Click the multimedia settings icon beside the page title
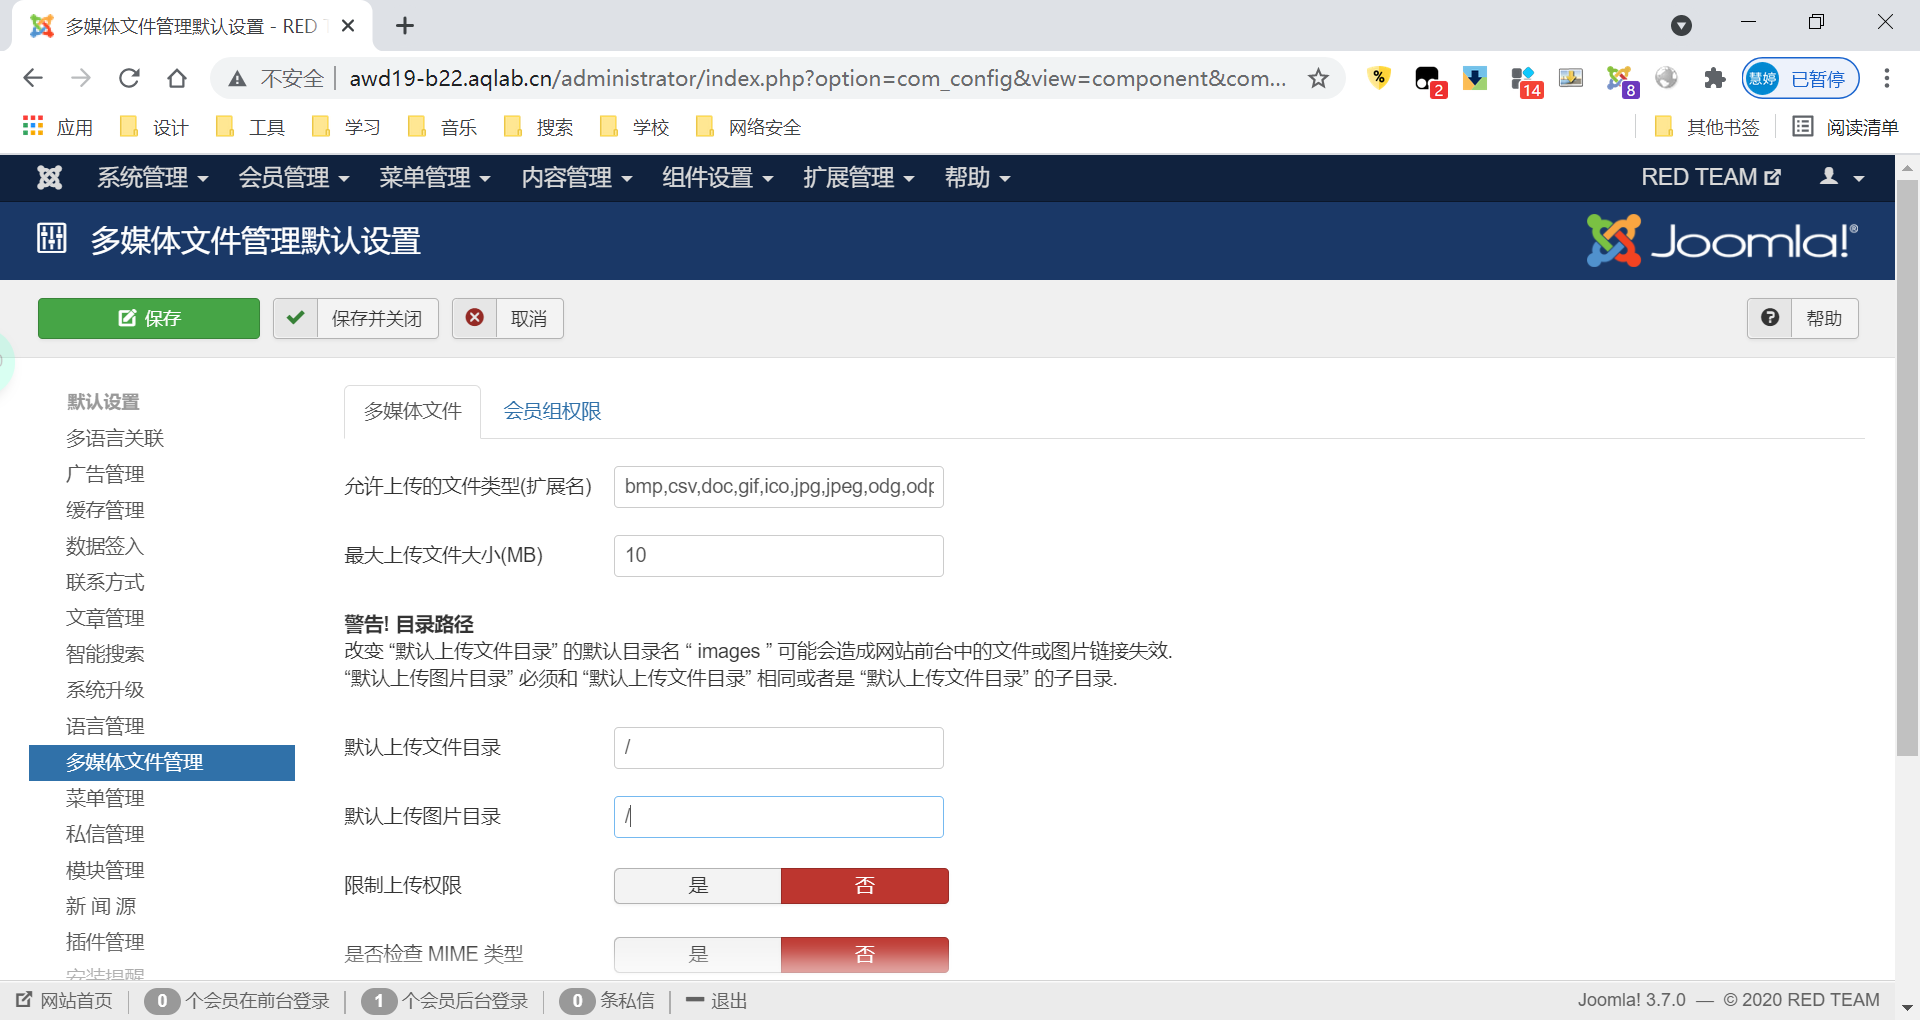This screenshot has height=1020, width=1920. [x=51, y=239]
